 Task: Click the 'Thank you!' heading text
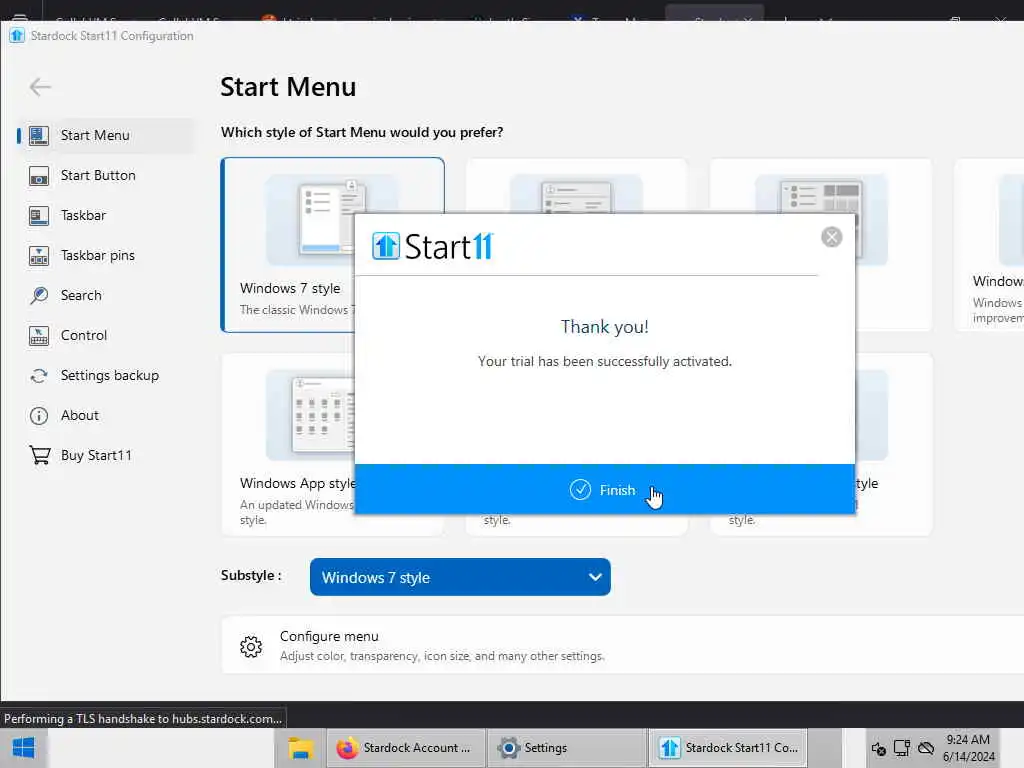tap(604, 327)
